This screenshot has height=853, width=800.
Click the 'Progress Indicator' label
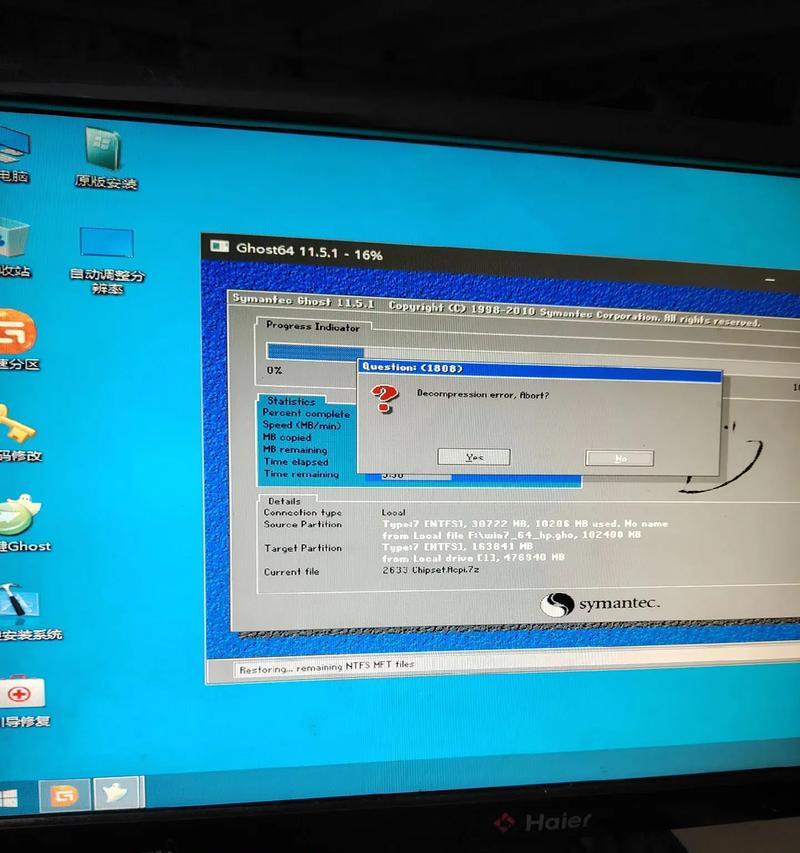313,326
